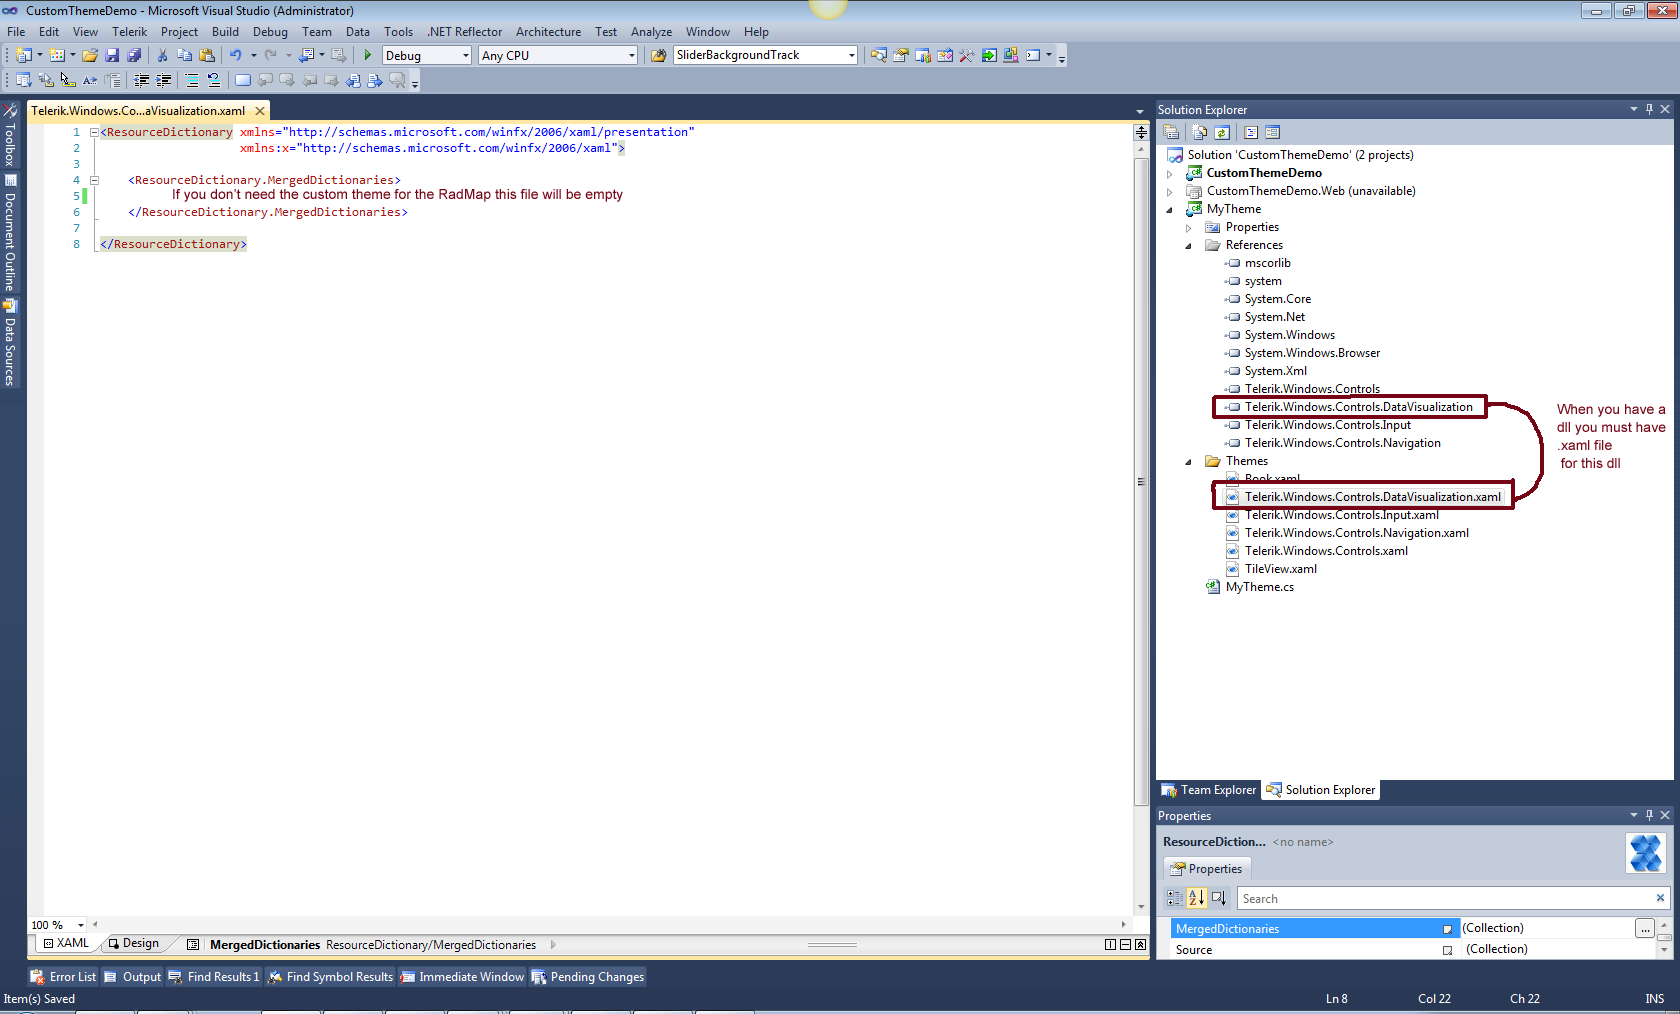Click the Increase Indent icon
This screenshot has width=1680, height=1014.
click(x=163, y=81)
